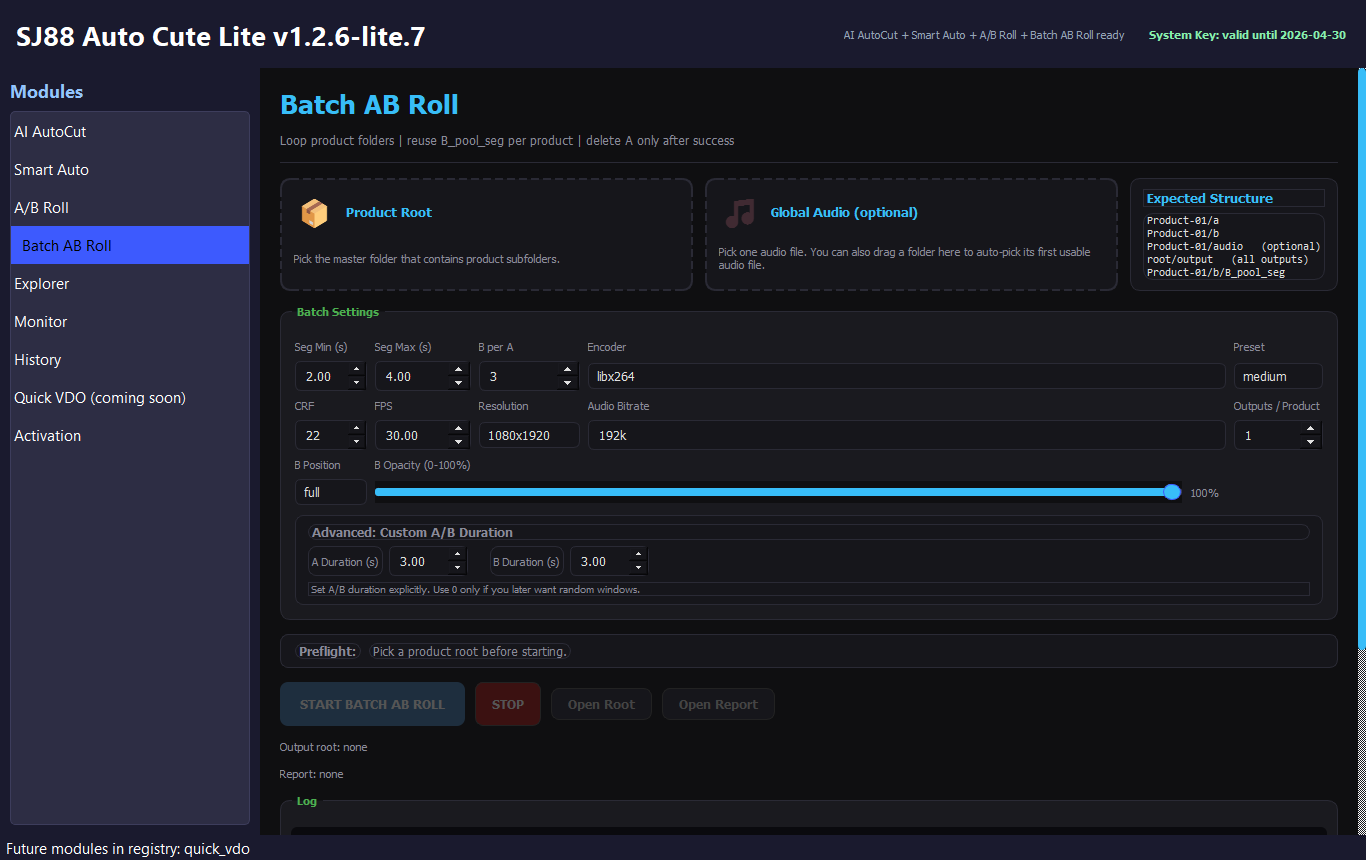
Task: Click the B Opacity slider handle
Action: 1172,492
